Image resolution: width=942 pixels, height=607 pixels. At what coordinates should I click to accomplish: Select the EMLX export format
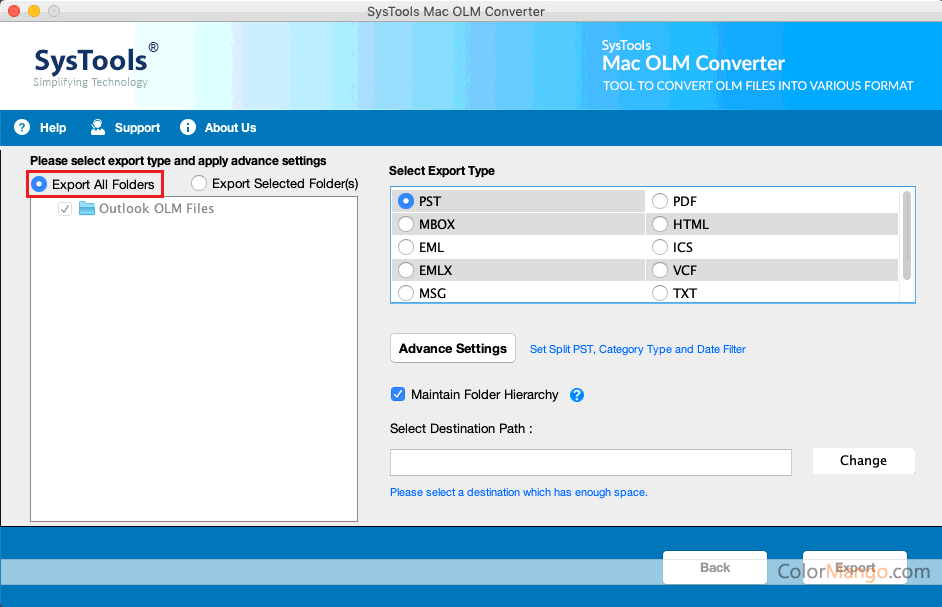[406, 270]
